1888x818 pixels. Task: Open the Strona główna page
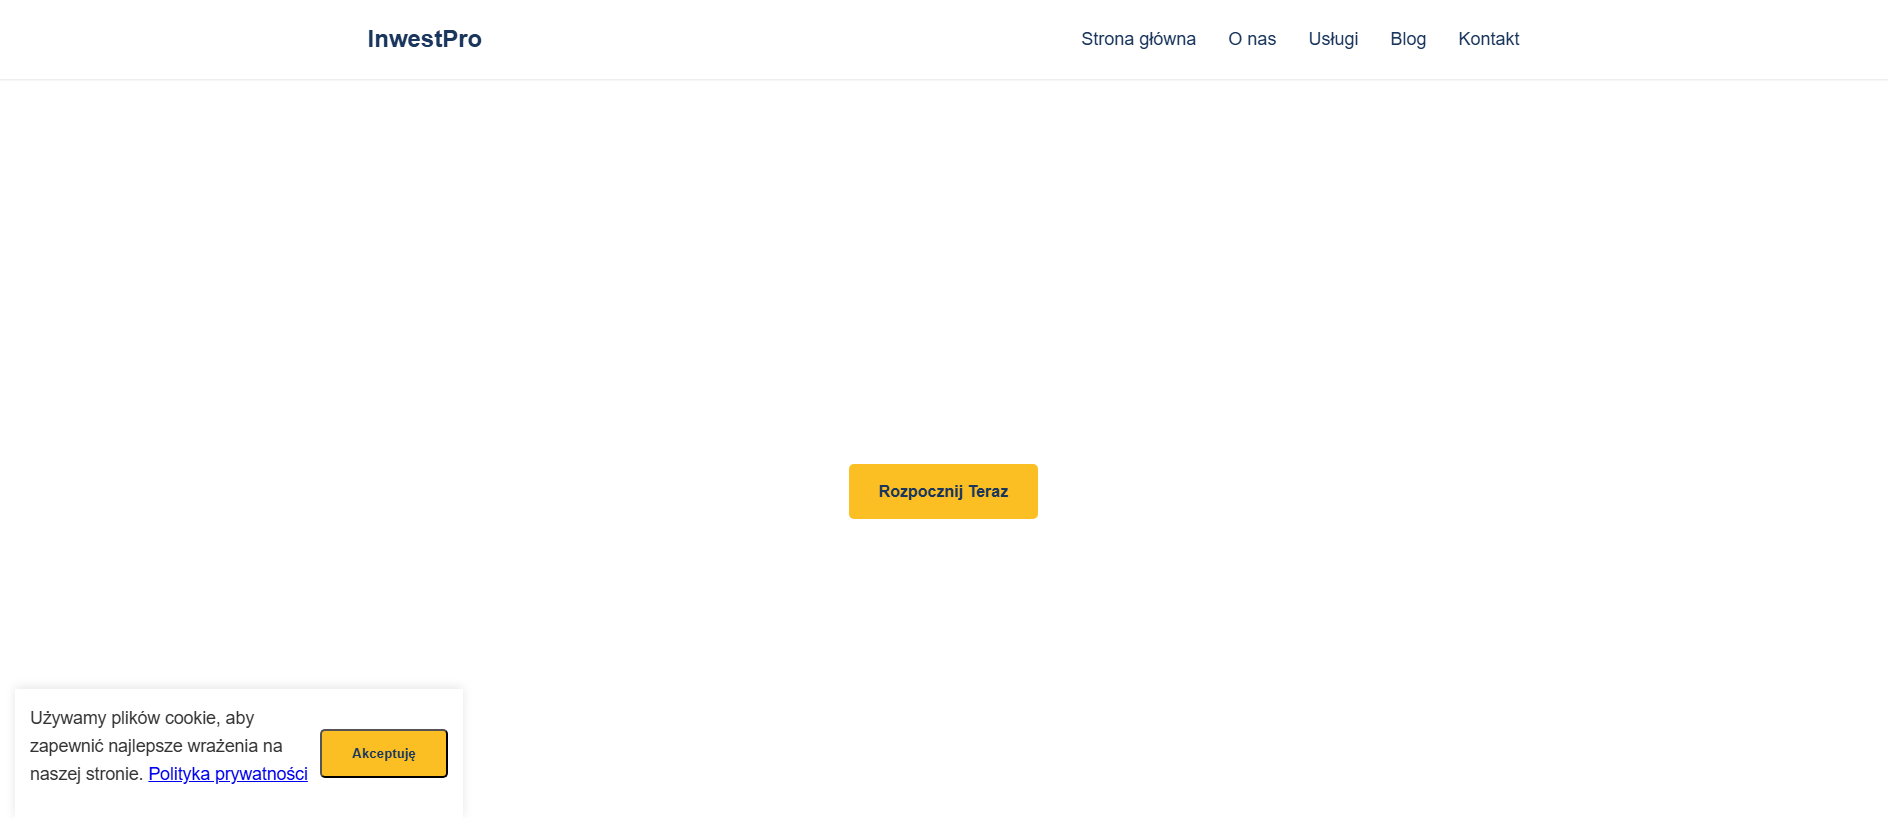pyautogui.click(x=1138, y=39)
